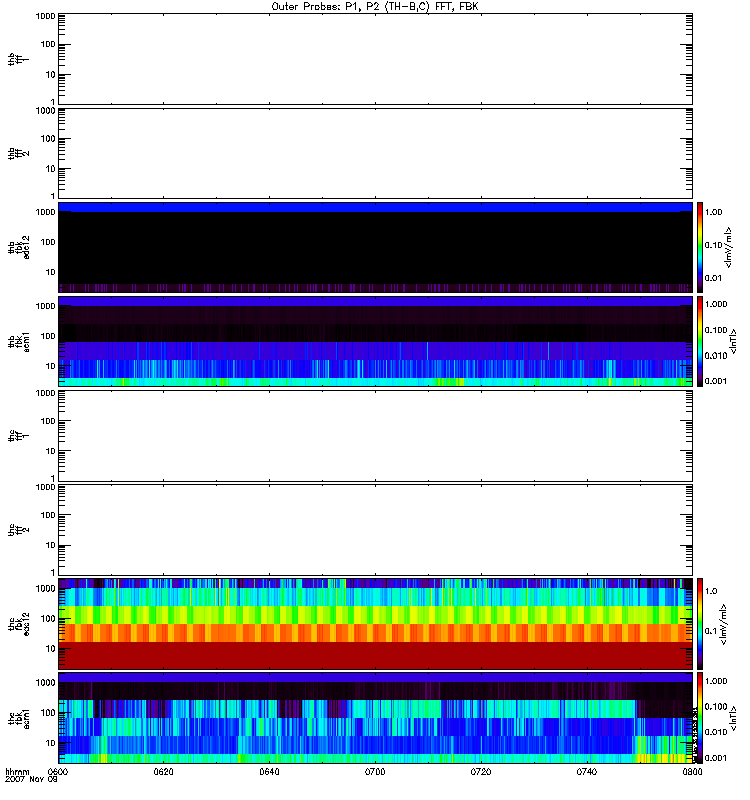This screenshot has width=750, height=800.
Task: Click the thb scm1 nT color bar
Action: [x=702, y=341]
